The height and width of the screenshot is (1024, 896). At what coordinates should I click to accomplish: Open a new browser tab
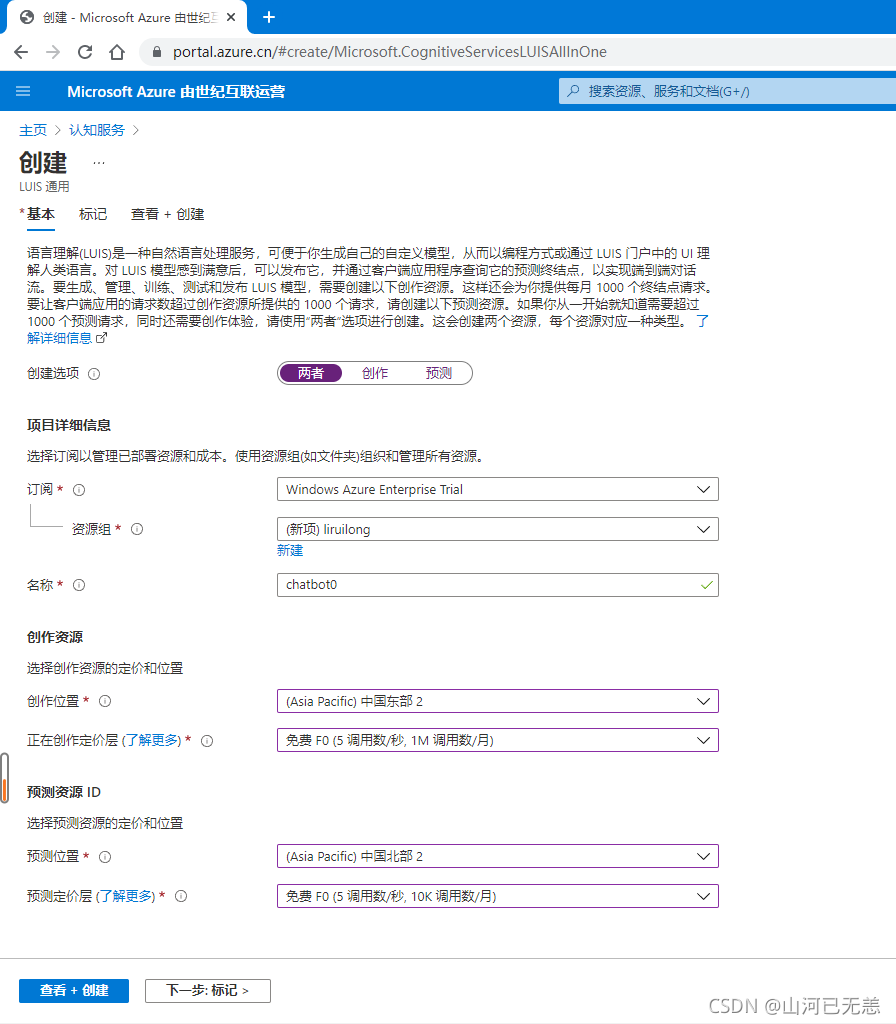click(268, 18)
